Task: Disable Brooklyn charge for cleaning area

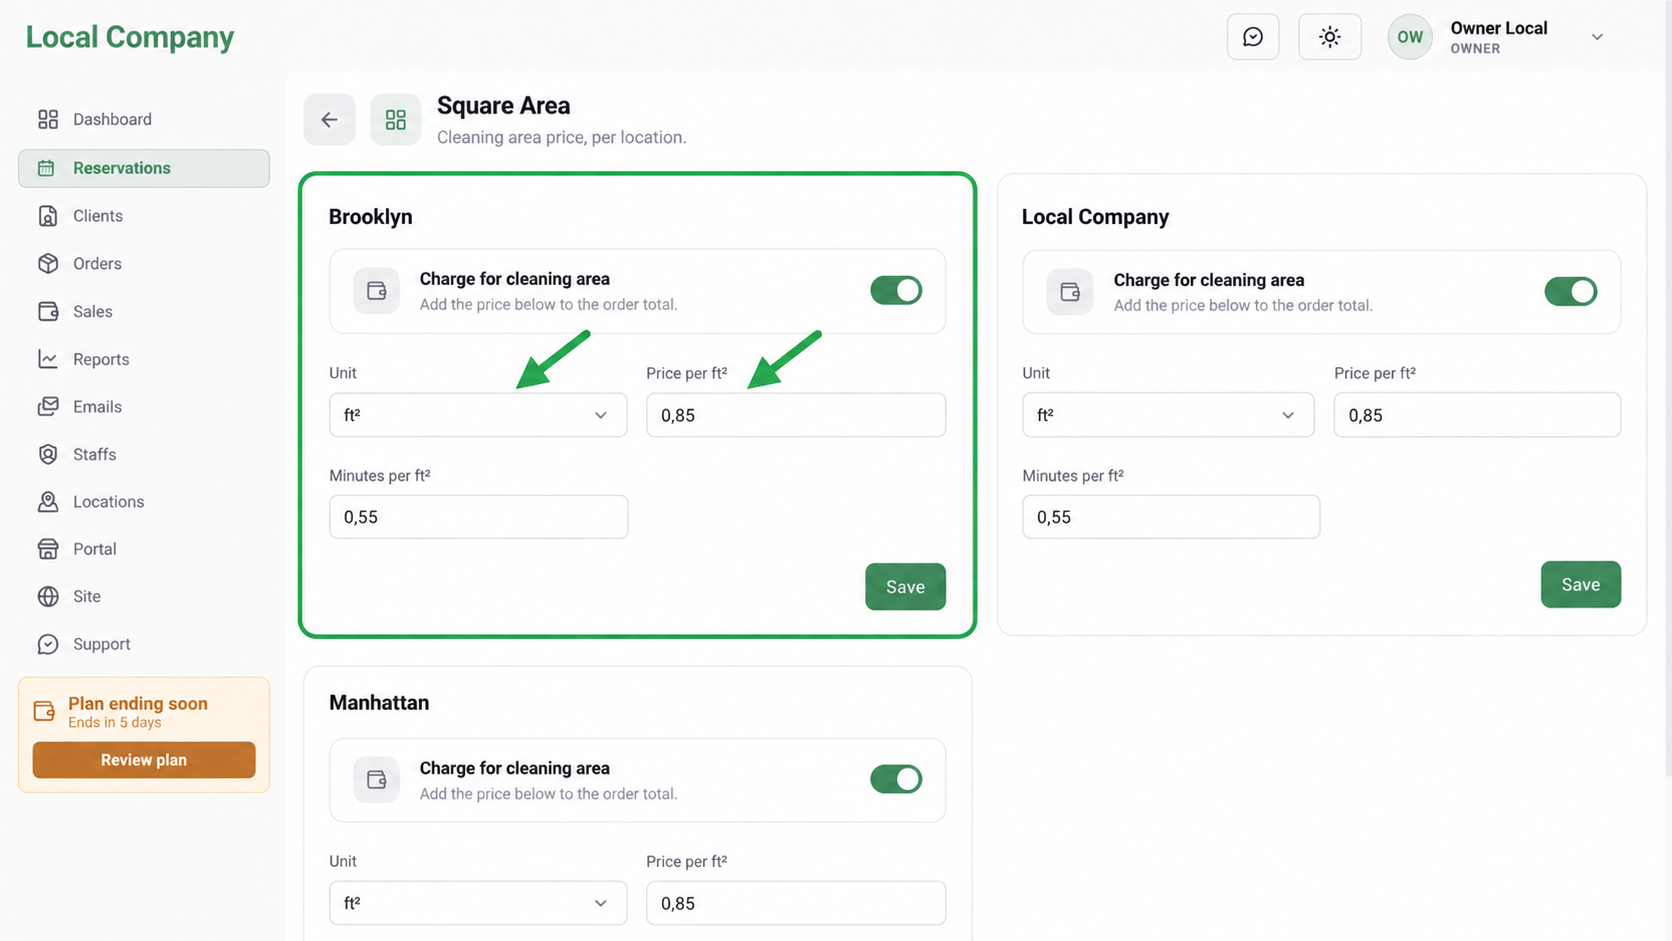Action: [896, 291]
